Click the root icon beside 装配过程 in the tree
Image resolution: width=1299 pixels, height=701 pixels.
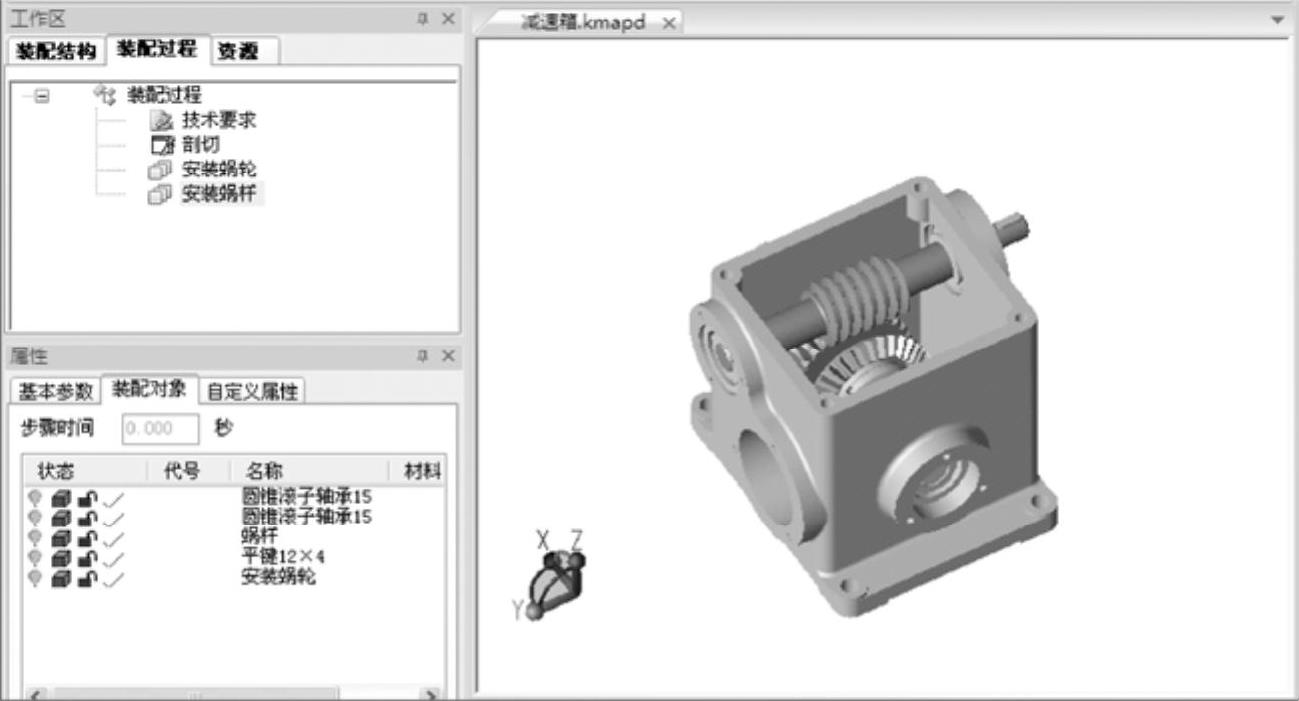coord(105,96)
